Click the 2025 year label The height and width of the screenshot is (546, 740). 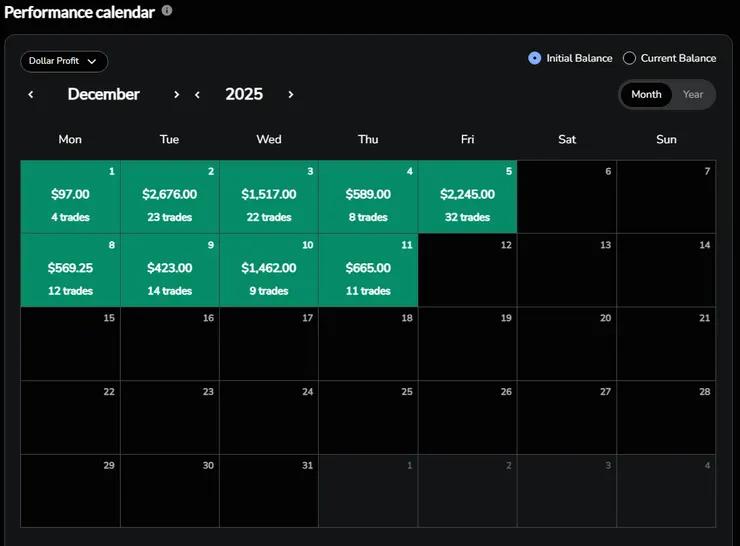[244, 95]
